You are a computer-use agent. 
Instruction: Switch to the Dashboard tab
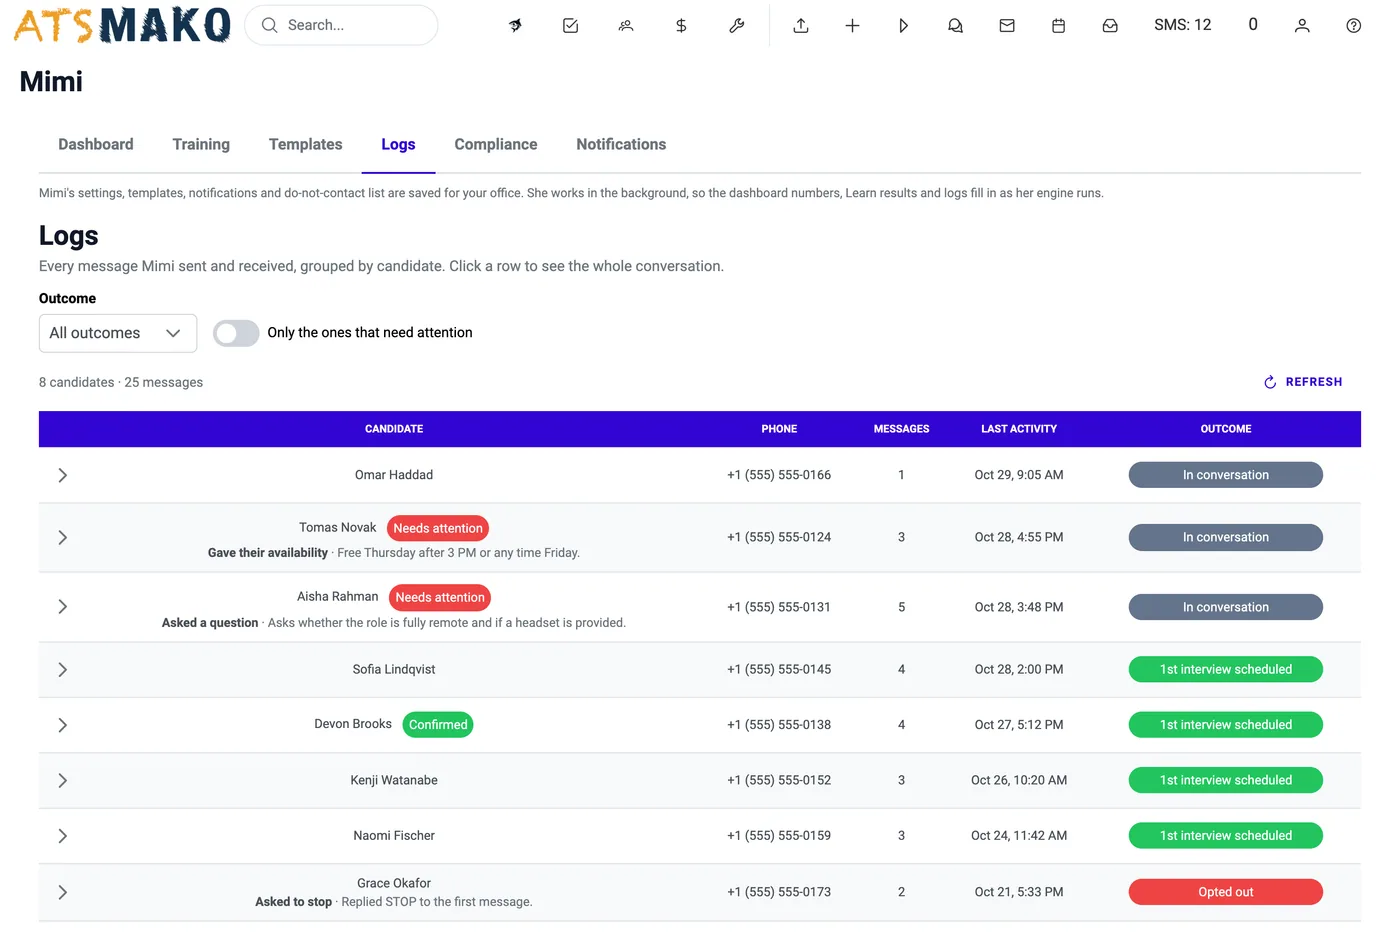pos(96,145)
